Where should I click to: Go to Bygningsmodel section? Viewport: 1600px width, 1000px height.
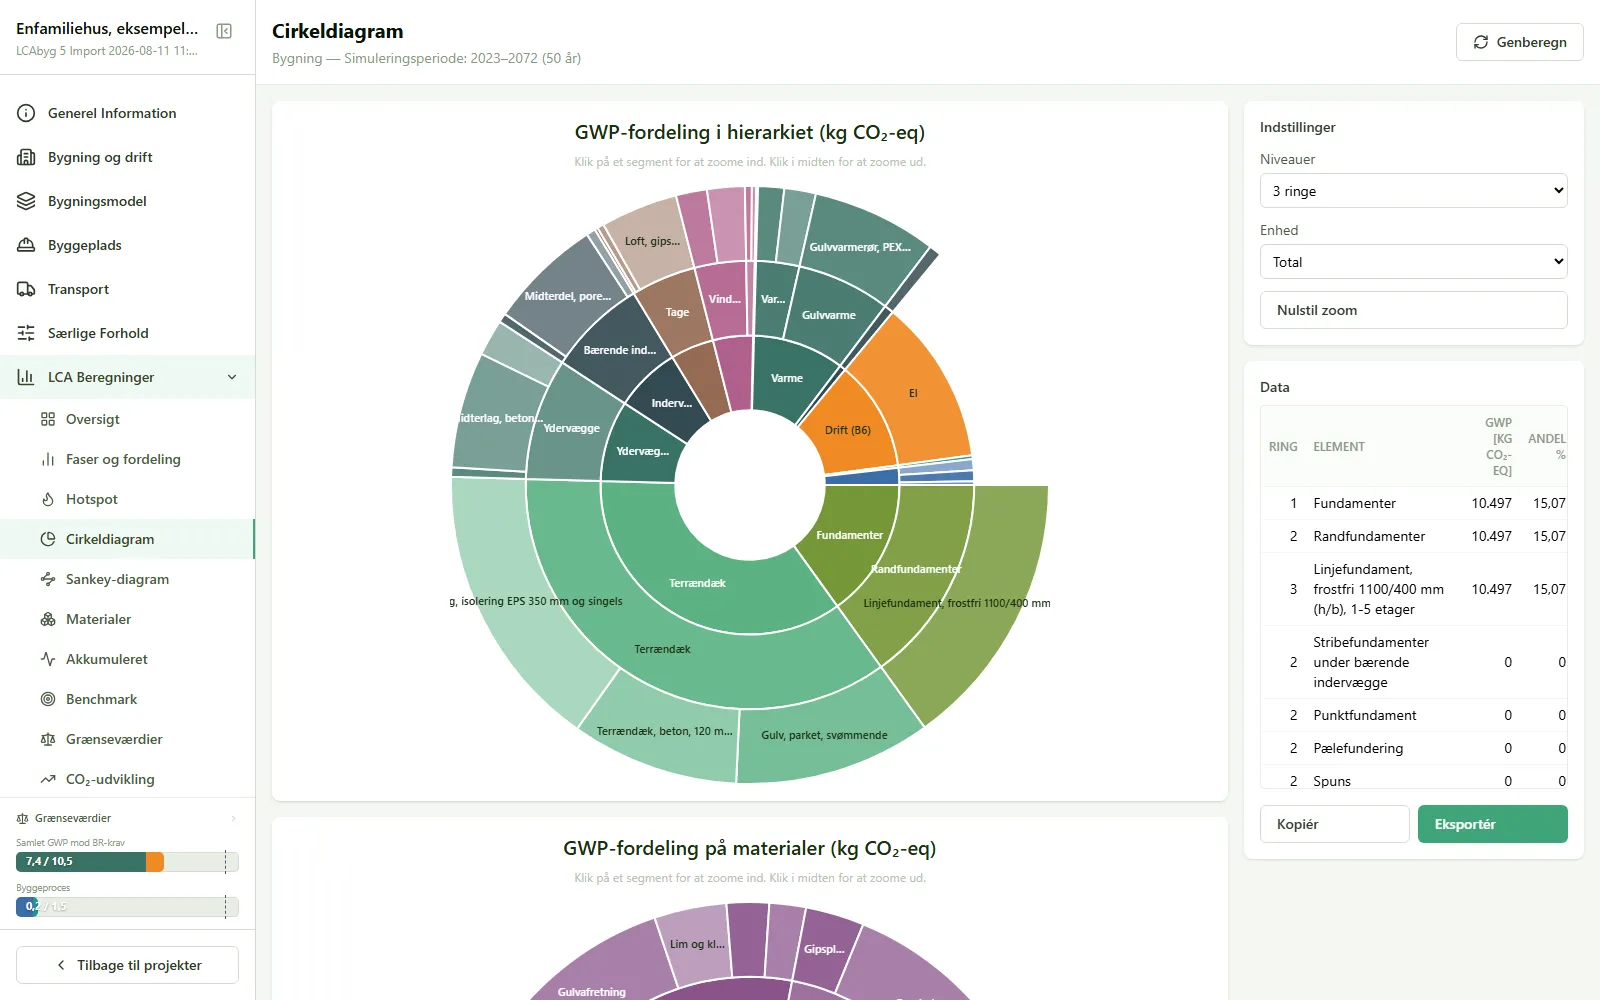[127, 201]
